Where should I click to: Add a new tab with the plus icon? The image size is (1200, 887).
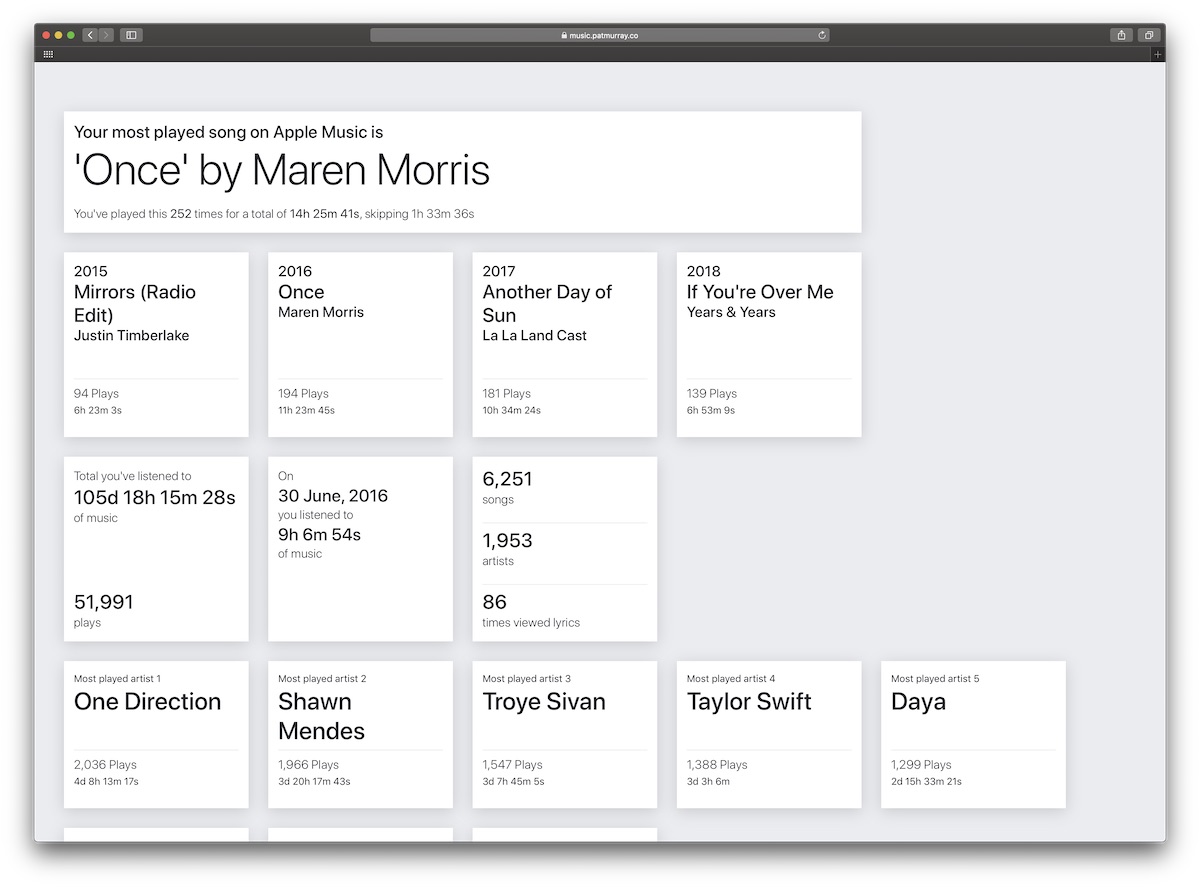coord(1158,54)
